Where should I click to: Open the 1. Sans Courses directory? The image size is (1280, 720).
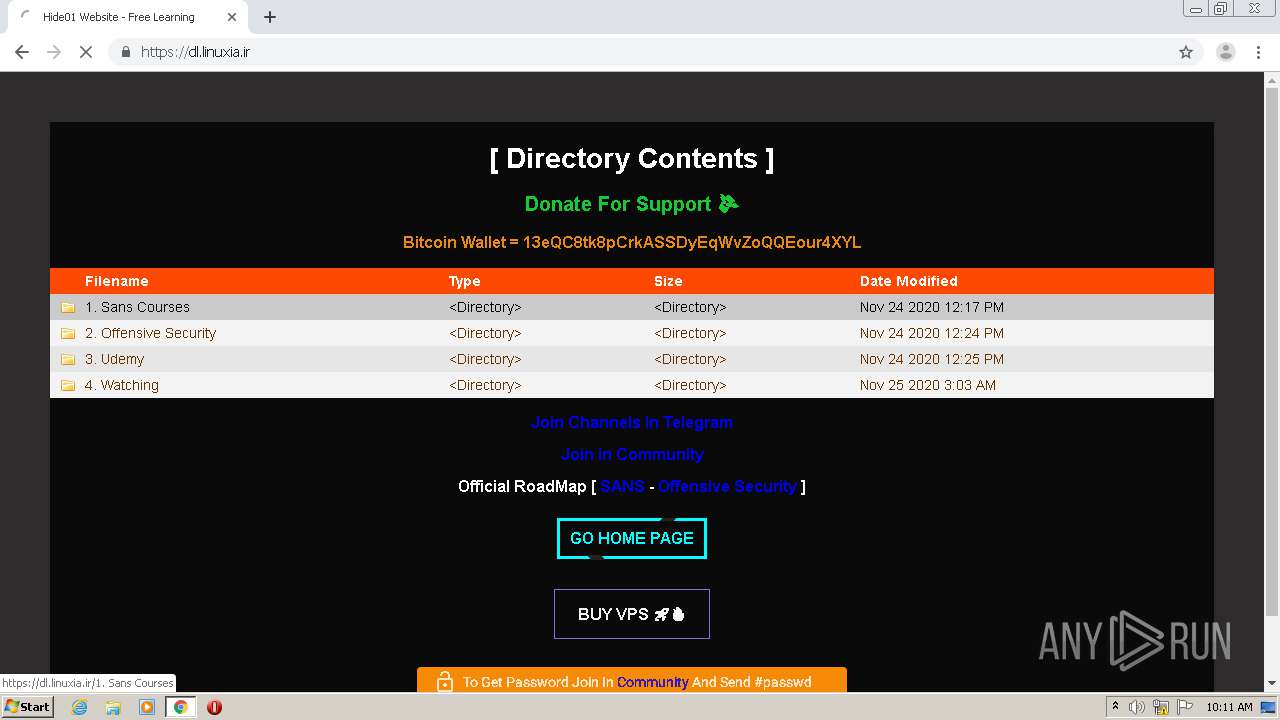coord(137,307)
